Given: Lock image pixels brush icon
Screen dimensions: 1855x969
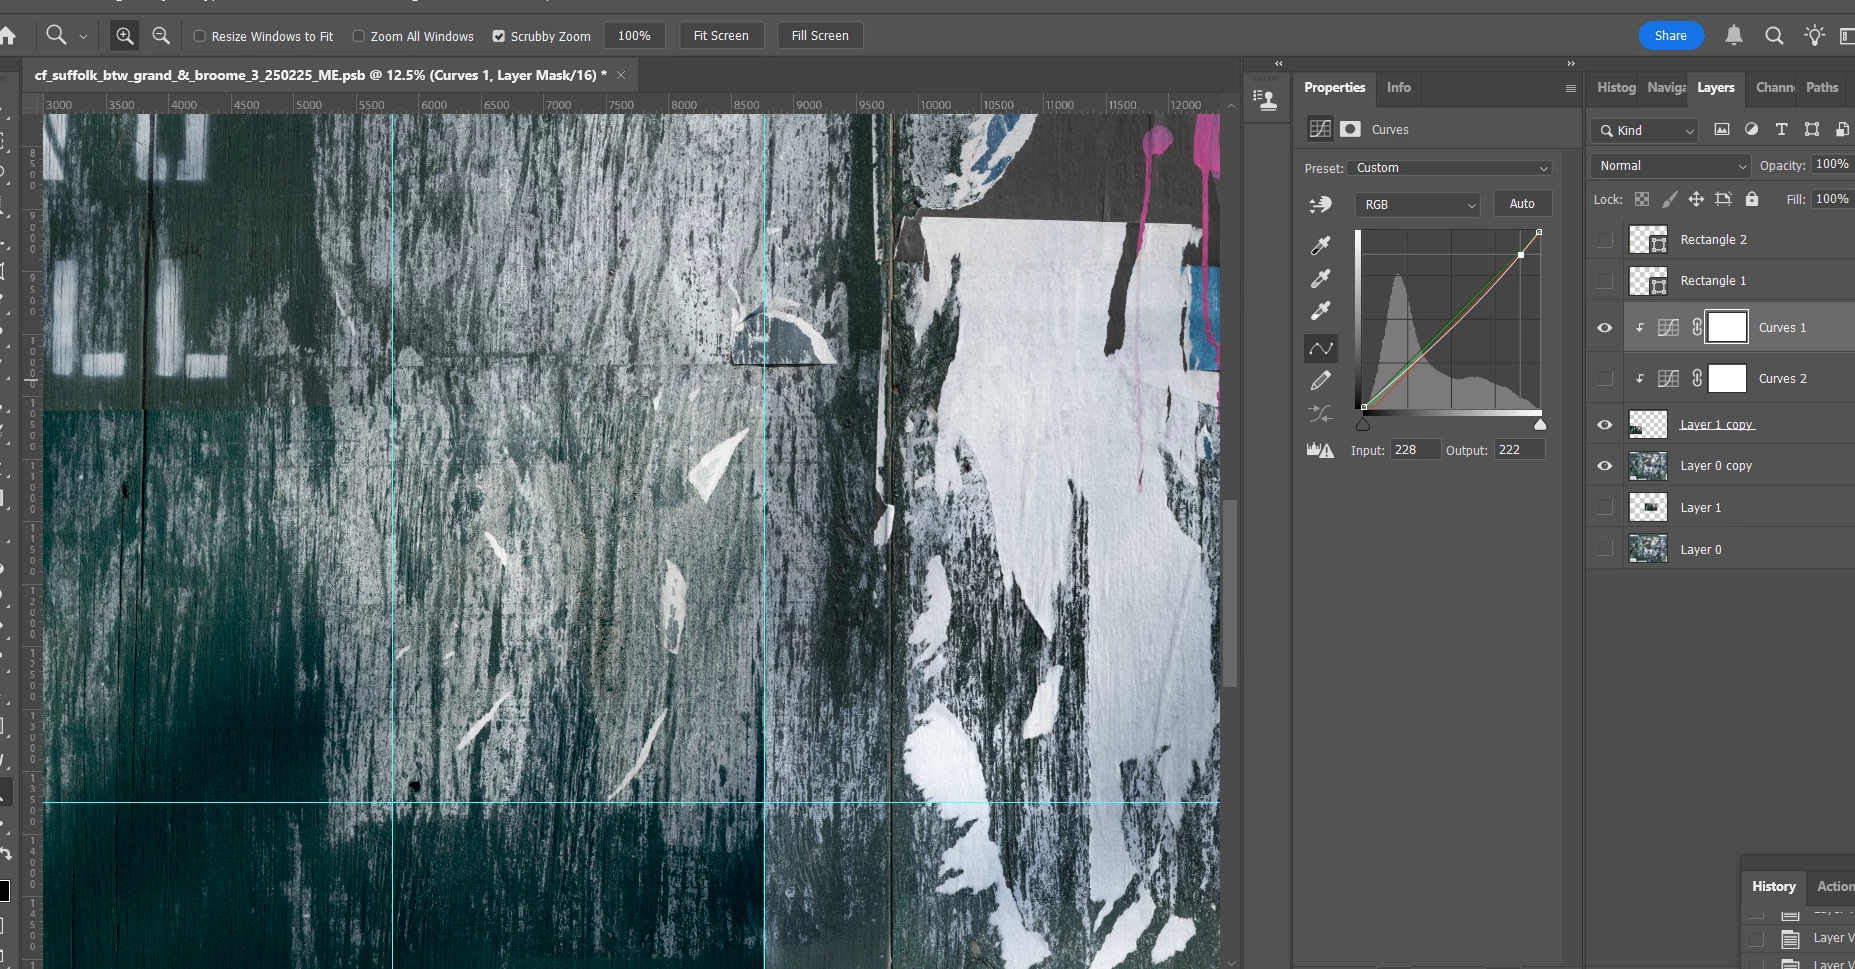Looking at the screenshot, I should [1669, 199].
